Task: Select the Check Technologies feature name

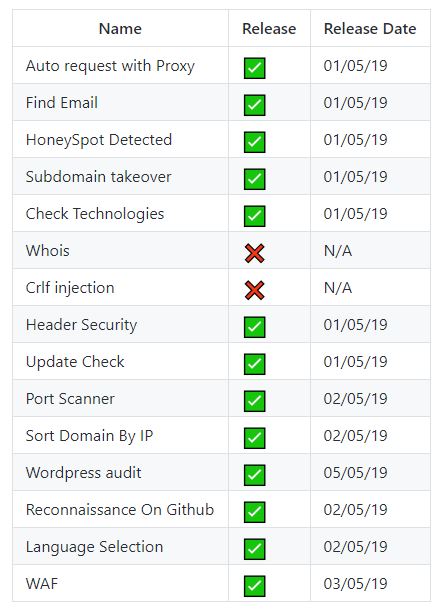Action: coord(95,214)
